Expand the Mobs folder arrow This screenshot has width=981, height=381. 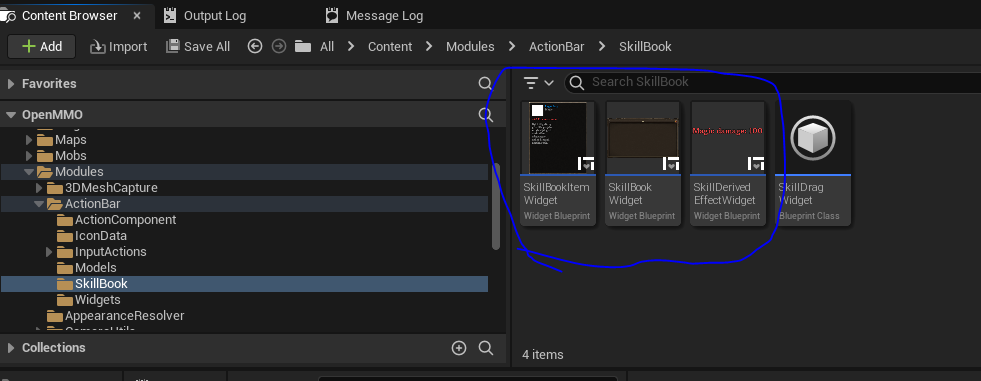29,156
